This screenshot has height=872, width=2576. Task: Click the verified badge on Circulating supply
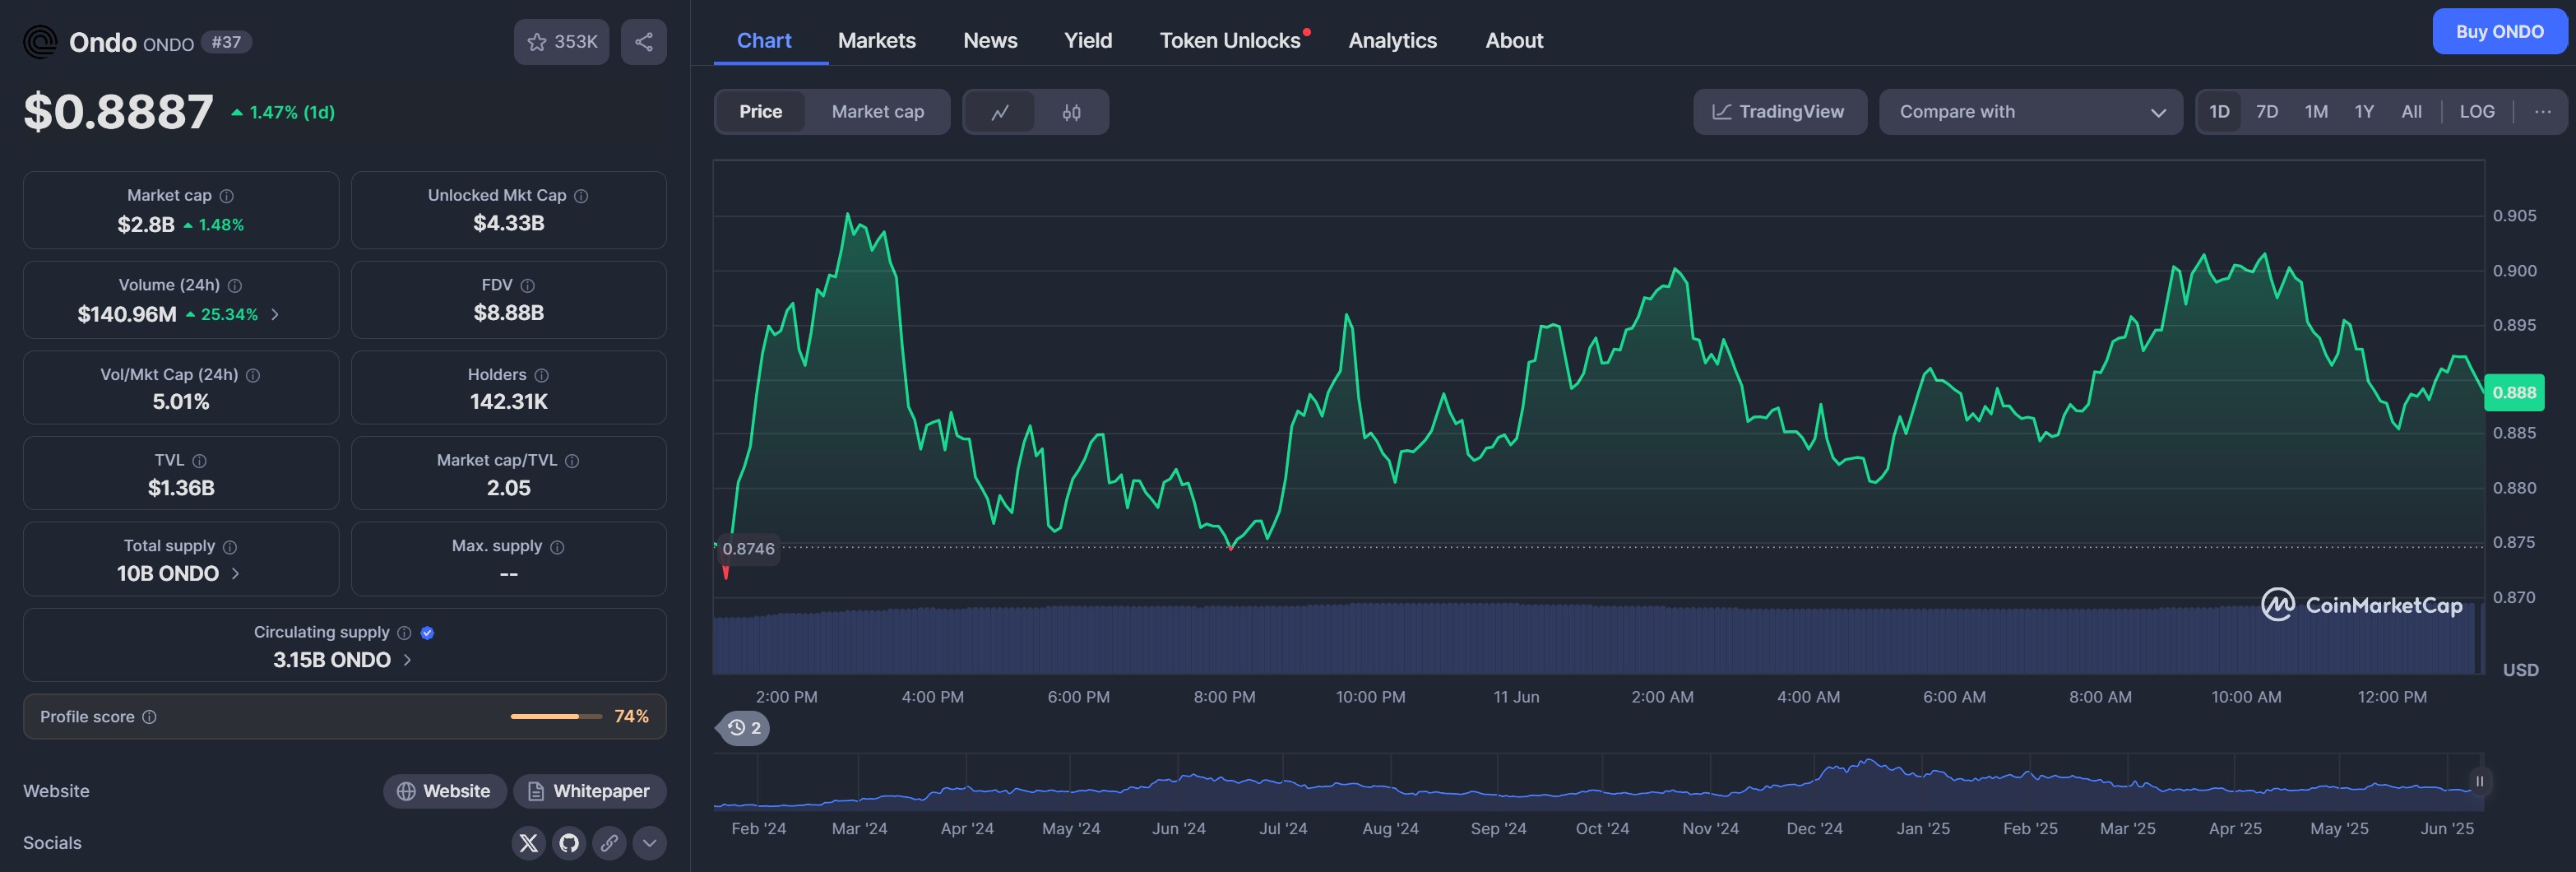click(428, 633)
